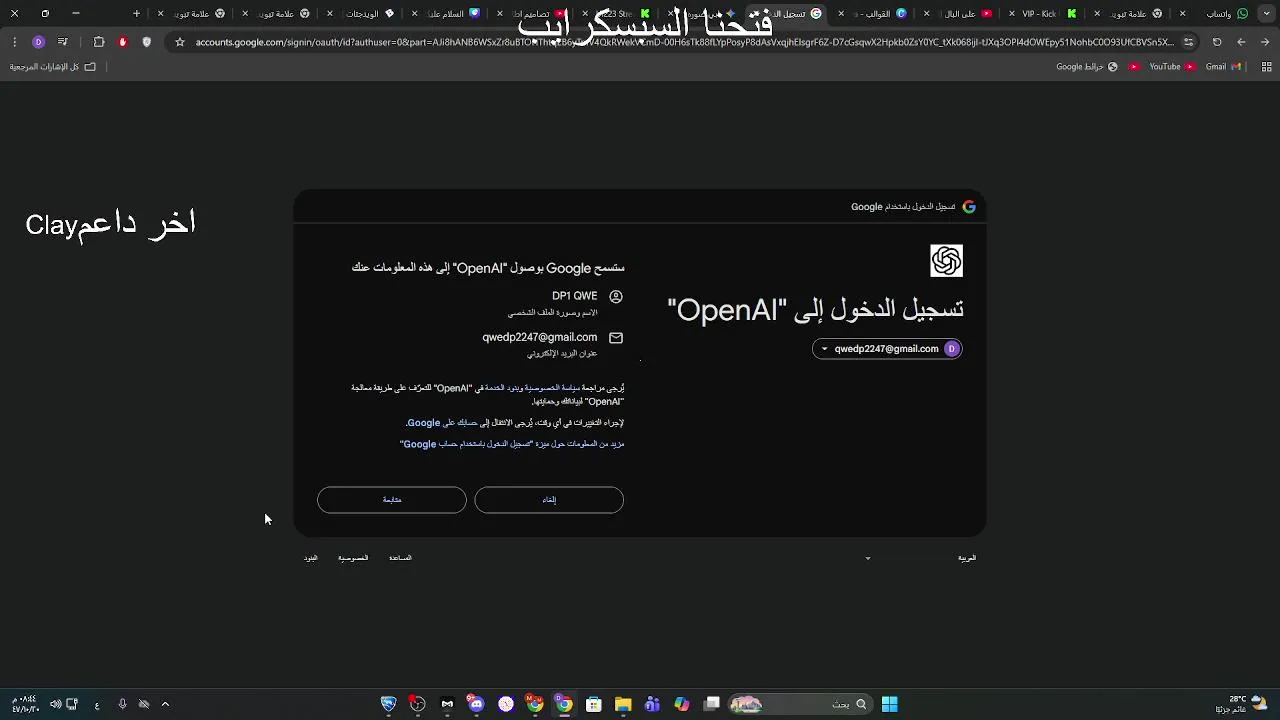
Task: Click the microphone tray icon
Action: click(122, 704)
